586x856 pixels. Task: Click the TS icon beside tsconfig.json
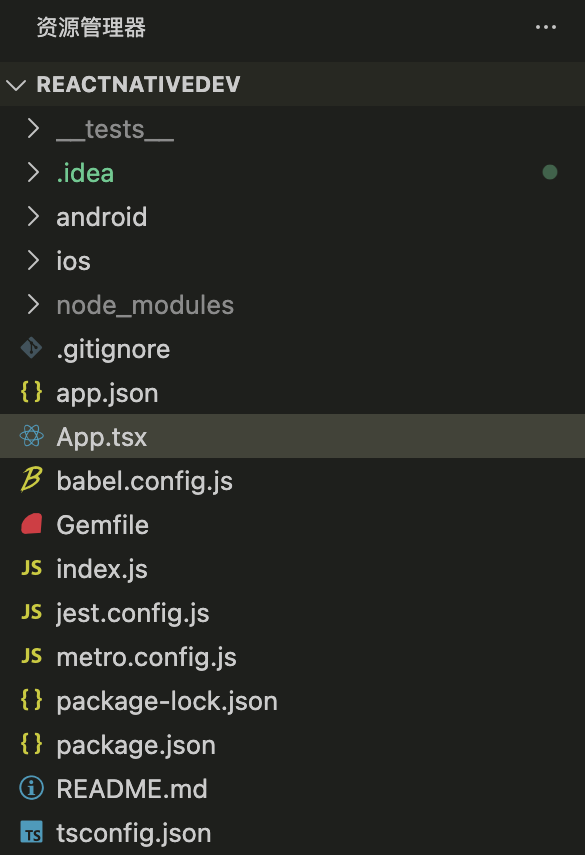[32, 833]
